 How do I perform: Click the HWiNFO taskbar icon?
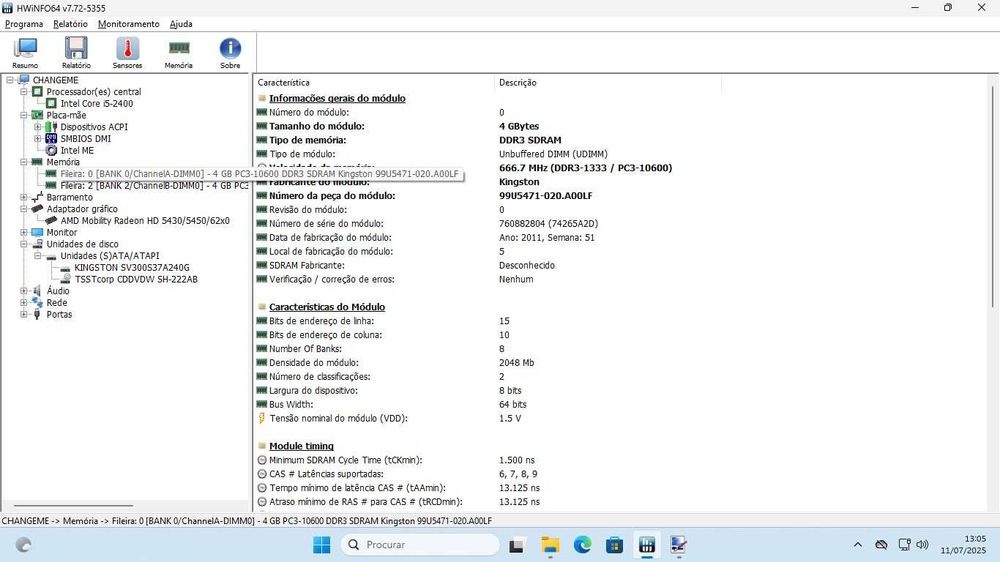point(647,545)
